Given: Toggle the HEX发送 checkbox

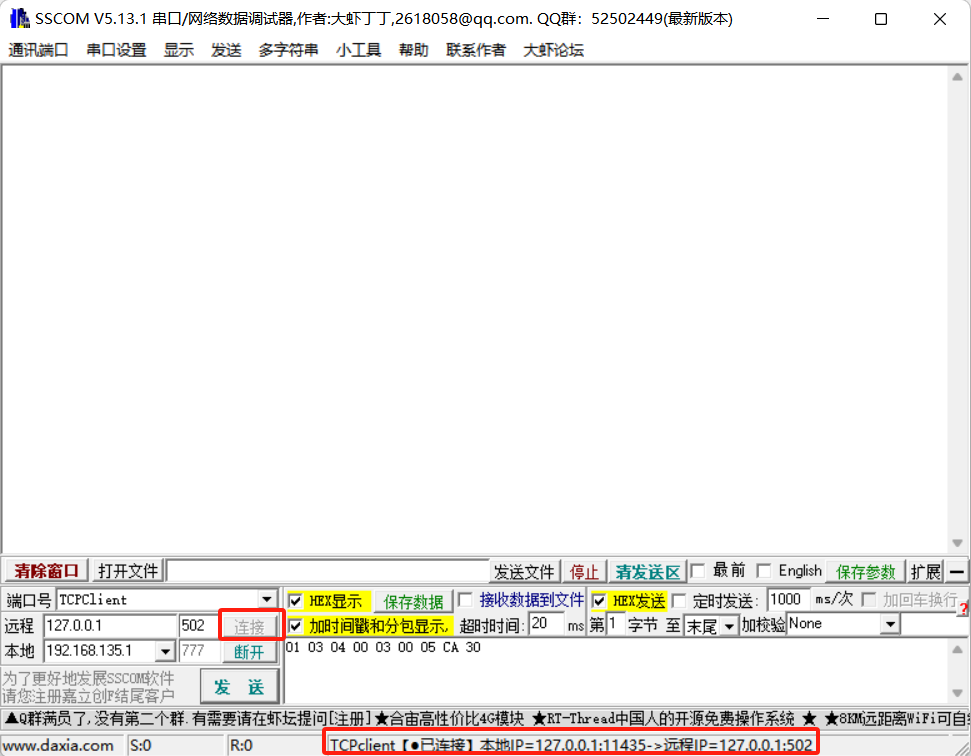Looking at the screenshot, I should tap(599, 601).
